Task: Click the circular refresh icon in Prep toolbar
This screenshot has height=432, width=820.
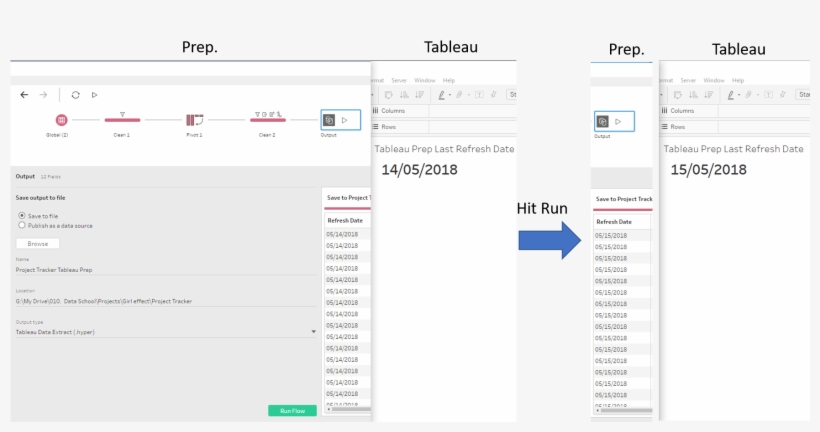Action: (75, 95)
